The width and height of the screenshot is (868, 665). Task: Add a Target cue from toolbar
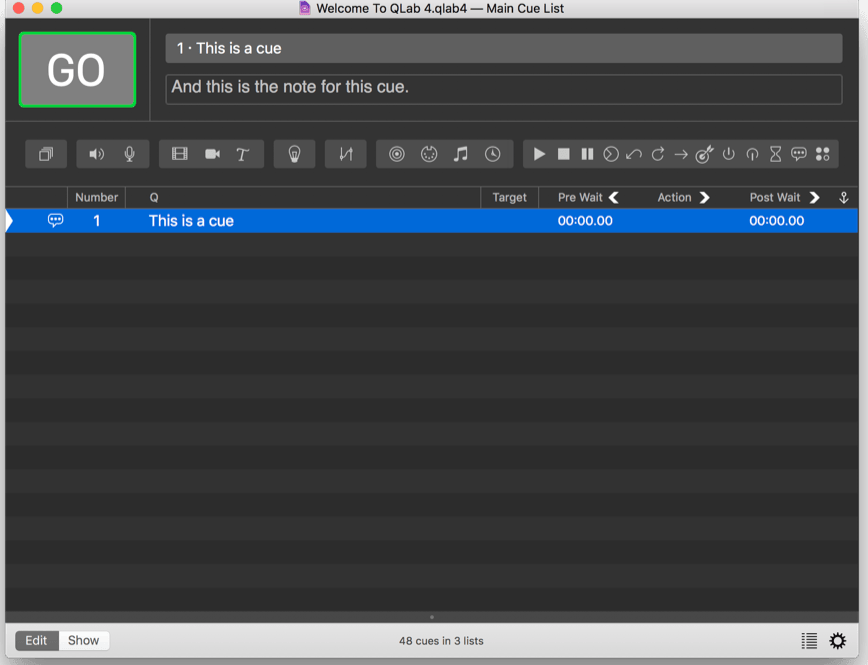pos(704,154)
